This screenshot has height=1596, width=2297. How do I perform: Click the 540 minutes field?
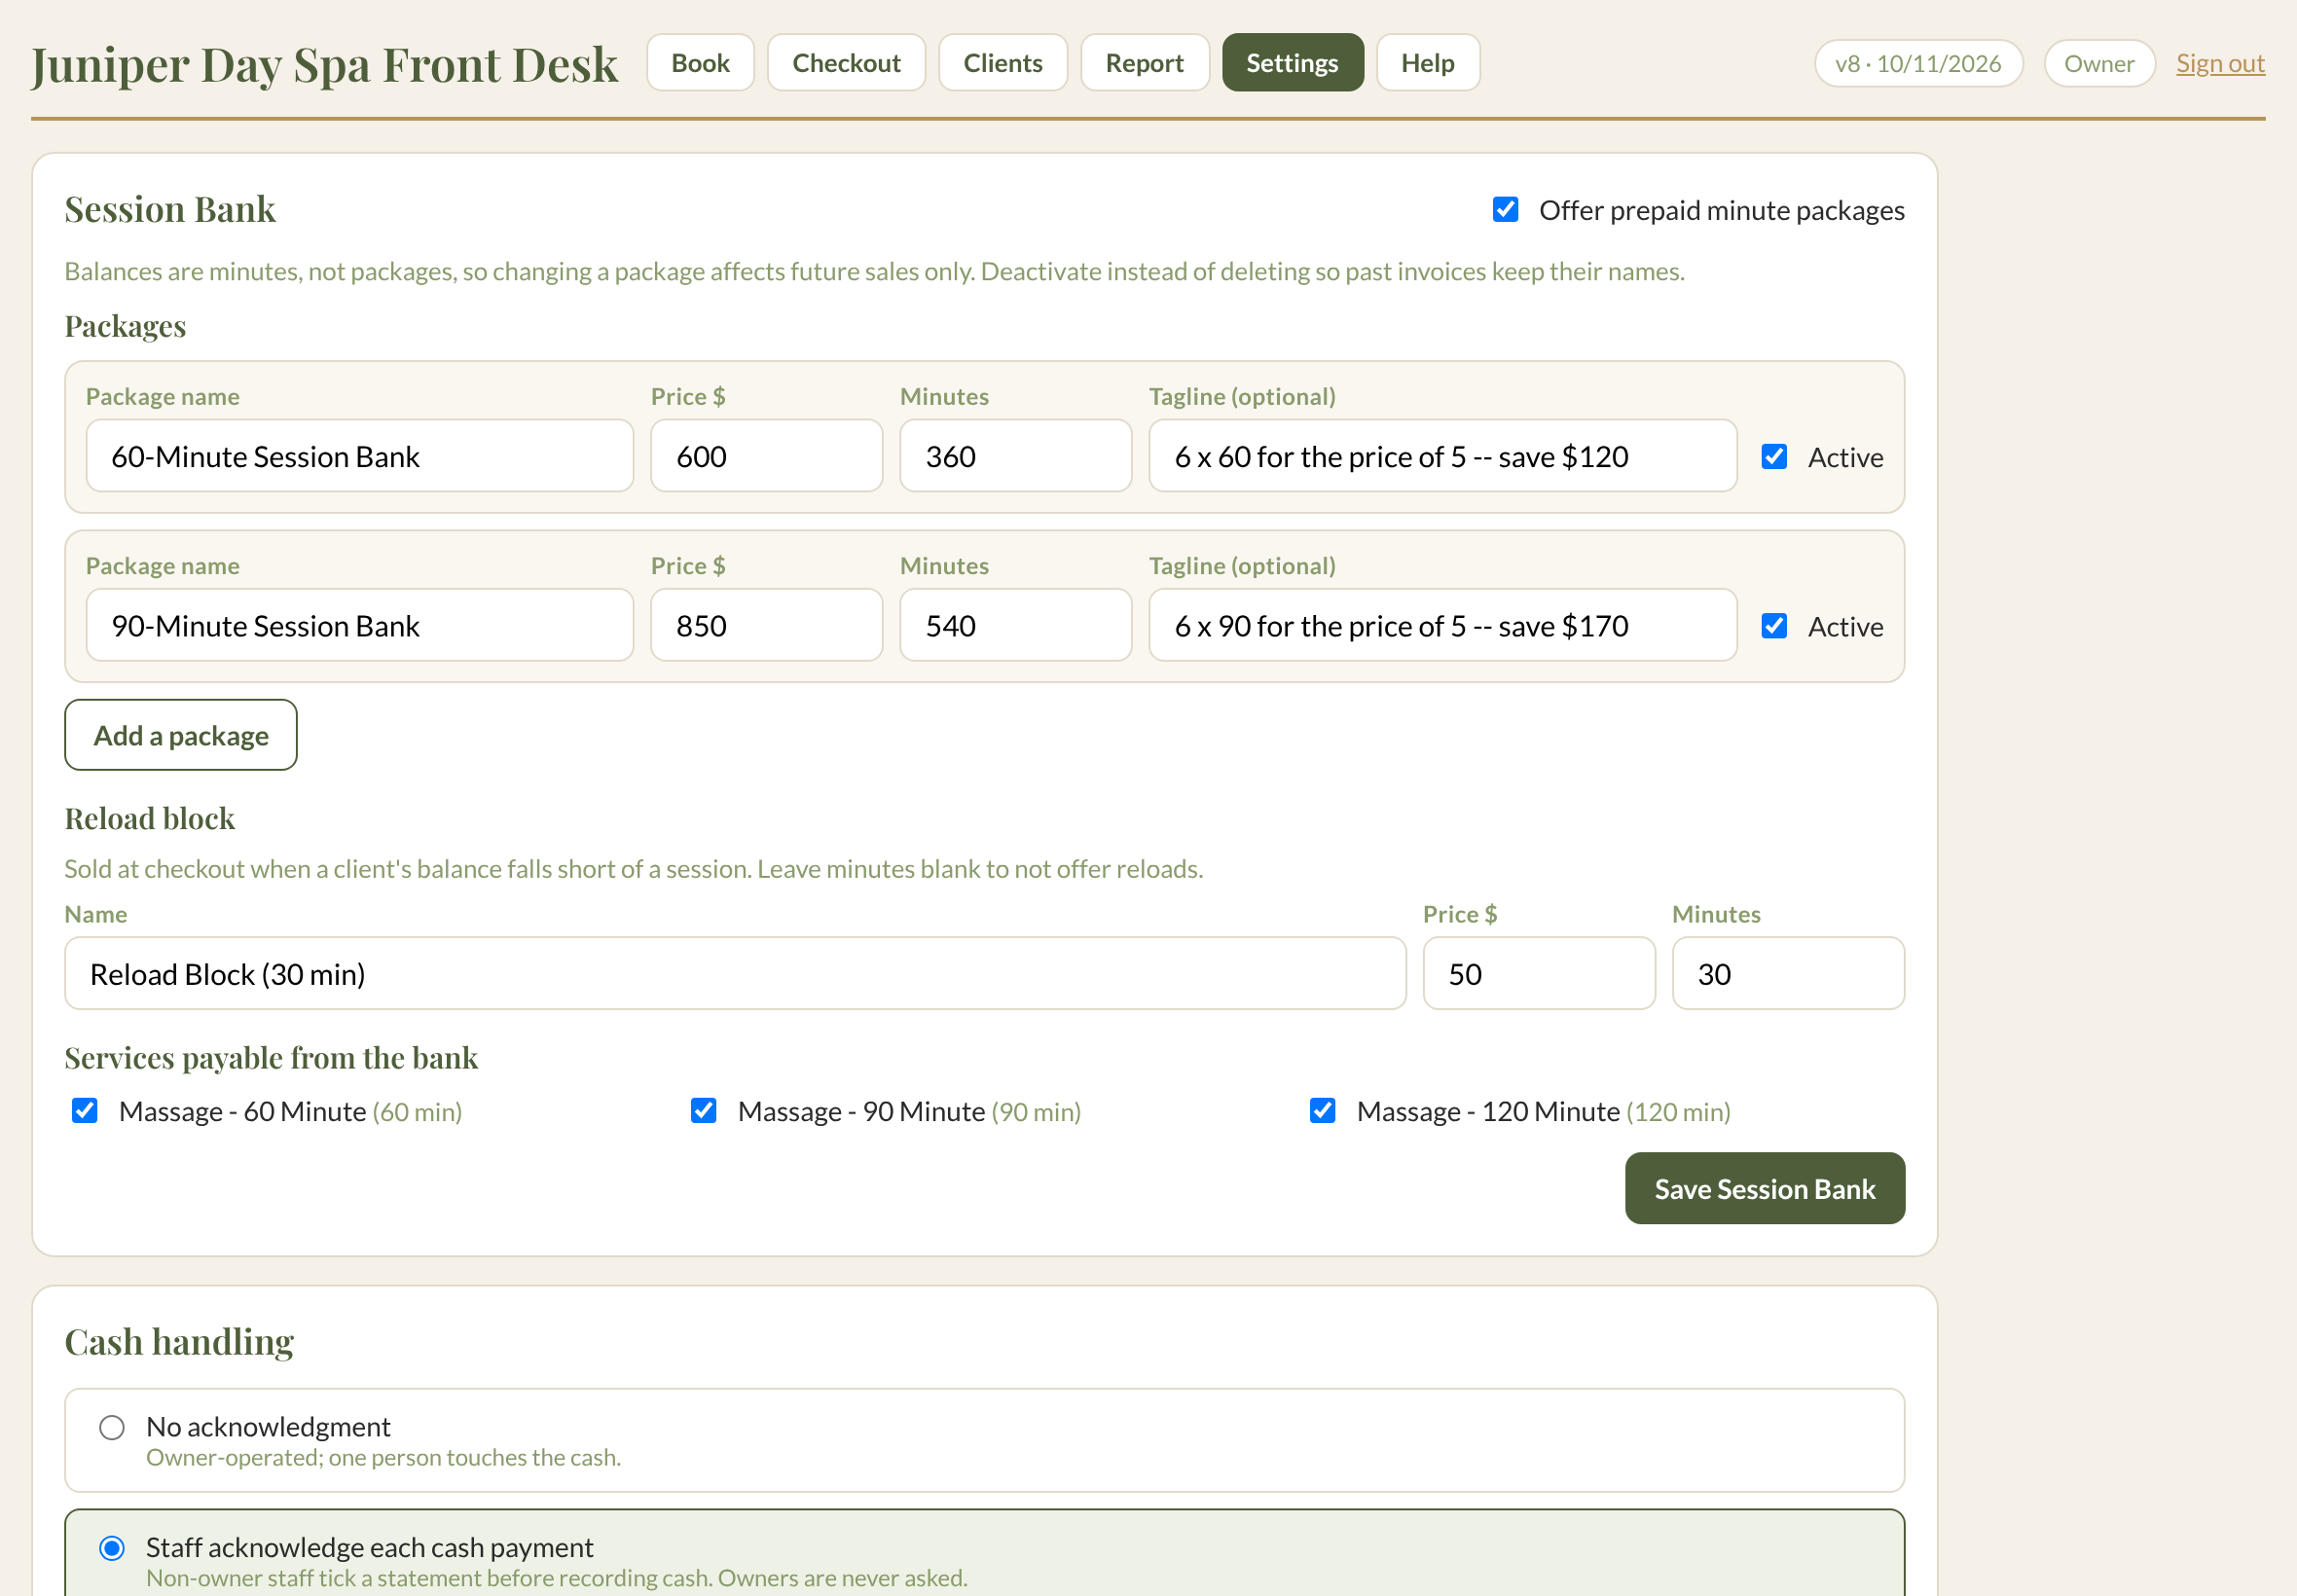pyautogui.click(x=1015, y=625)
